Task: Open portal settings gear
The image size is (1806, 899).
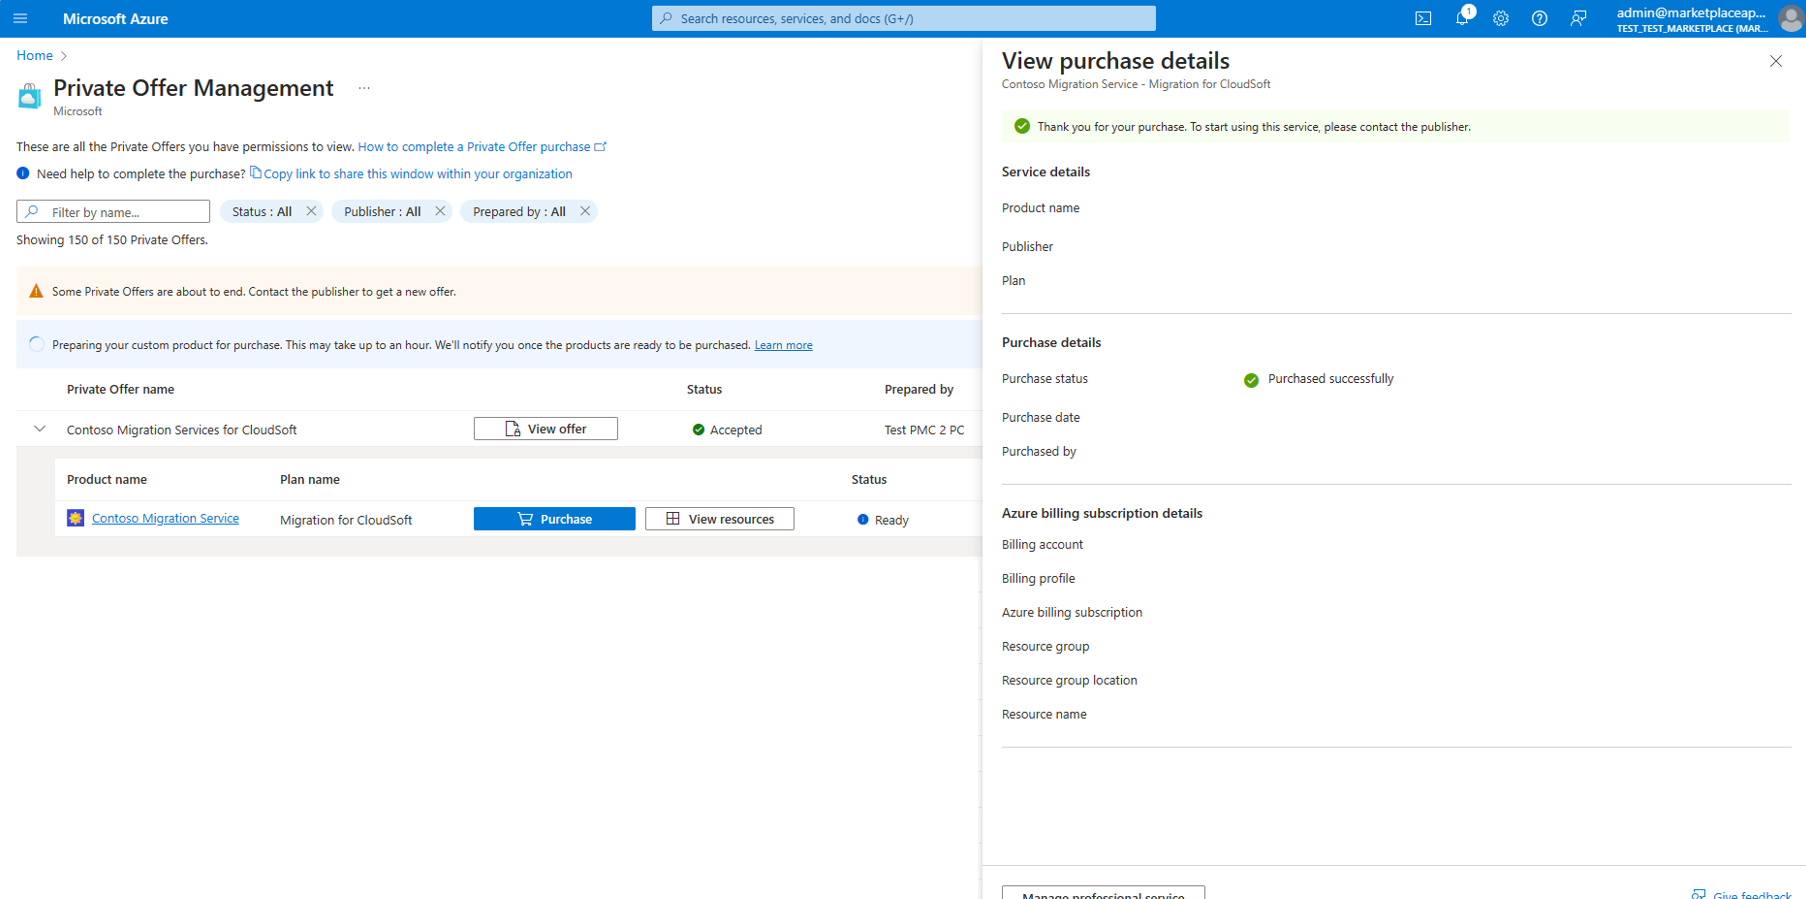Action: pyautogui.click(x=1501, y=18)
